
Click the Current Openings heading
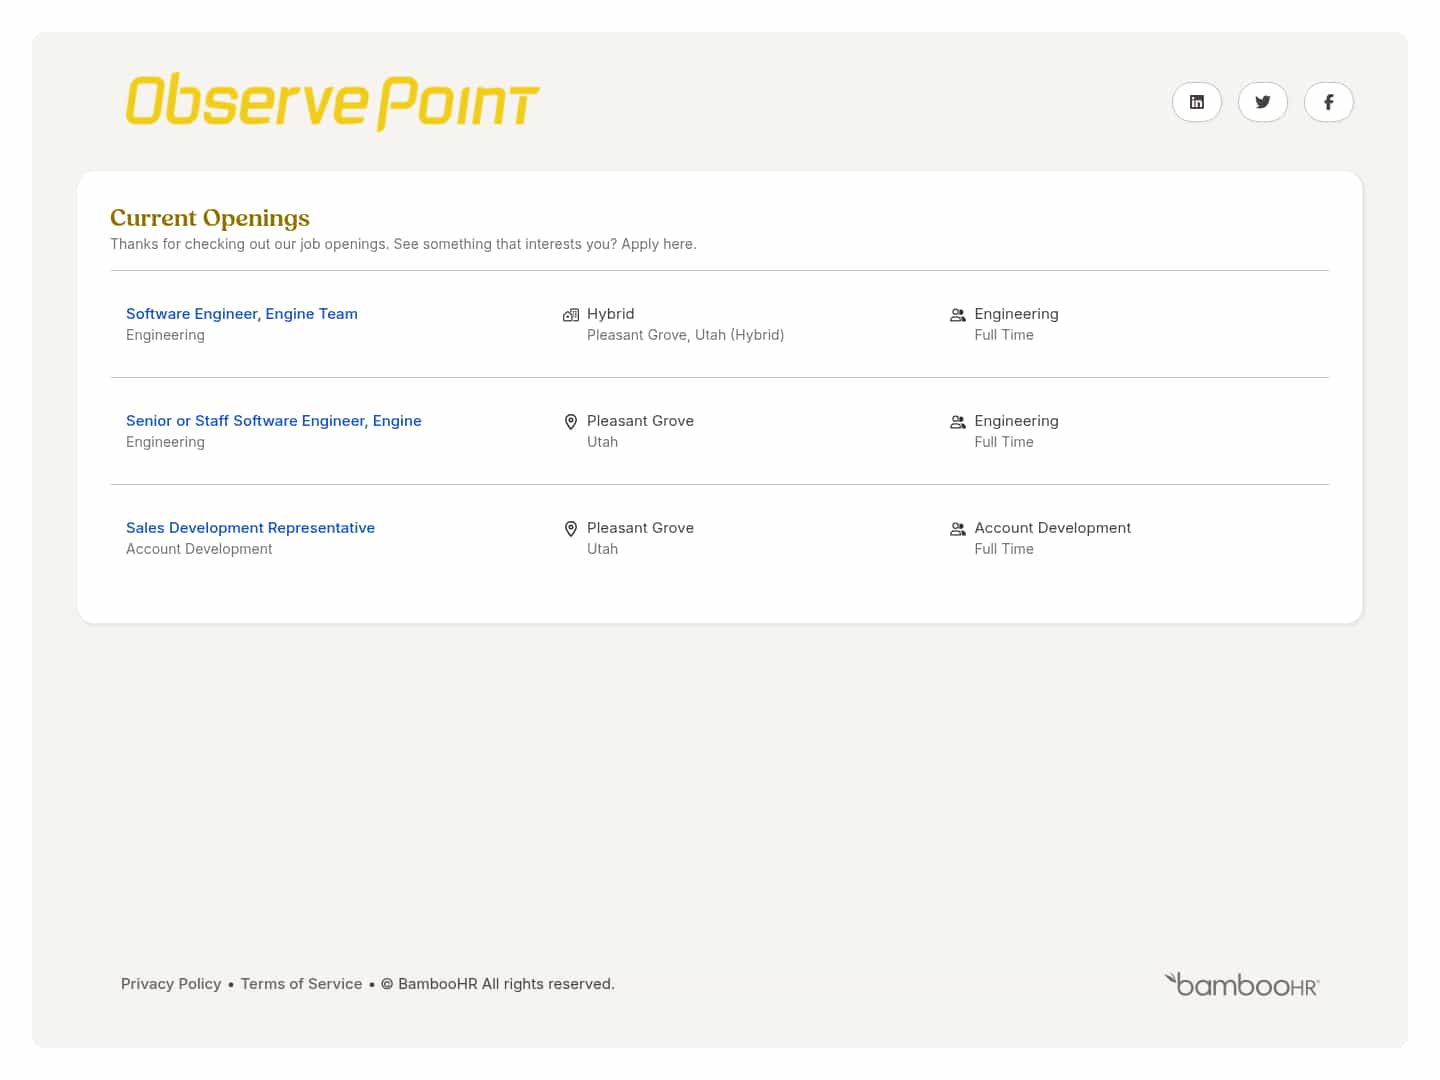[209, 217]
